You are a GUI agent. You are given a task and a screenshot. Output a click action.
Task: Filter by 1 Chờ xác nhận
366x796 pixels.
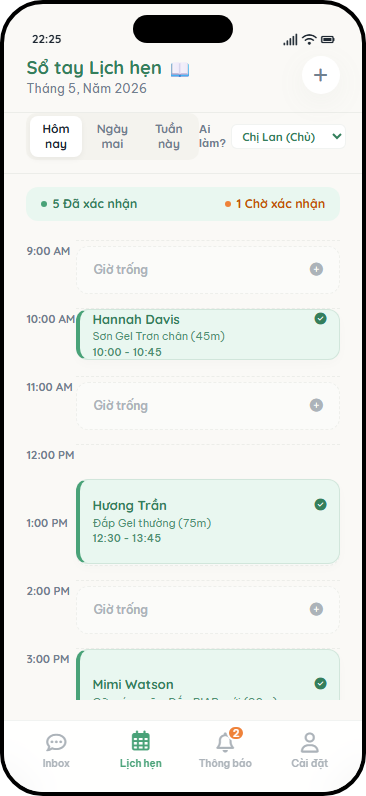tap(275, 204)
